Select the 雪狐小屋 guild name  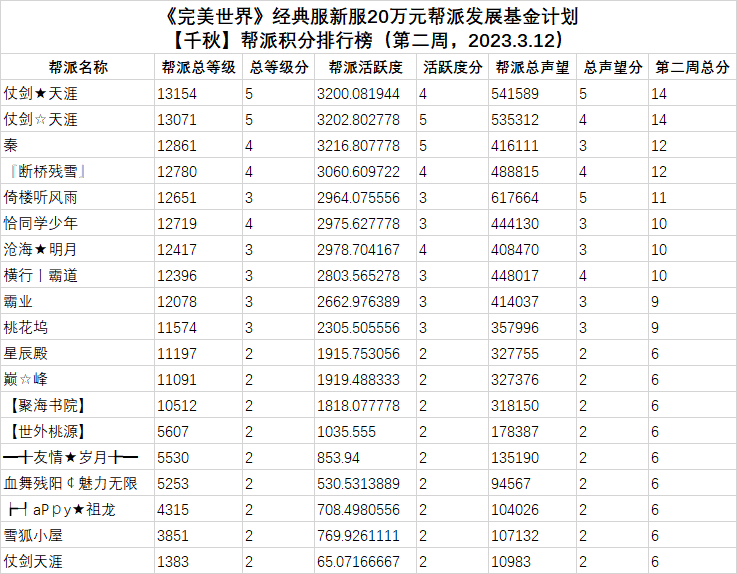click(33, 535)
